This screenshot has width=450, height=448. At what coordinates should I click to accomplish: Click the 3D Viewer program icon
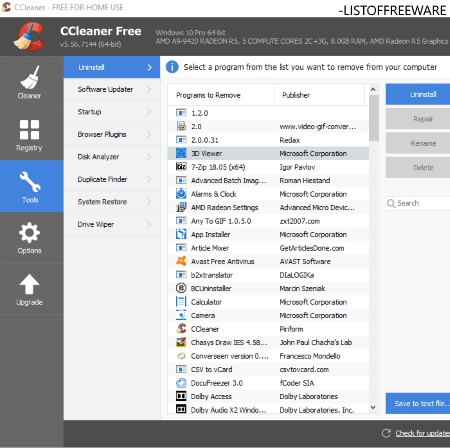pyautogui.click(x=181, y=153)
